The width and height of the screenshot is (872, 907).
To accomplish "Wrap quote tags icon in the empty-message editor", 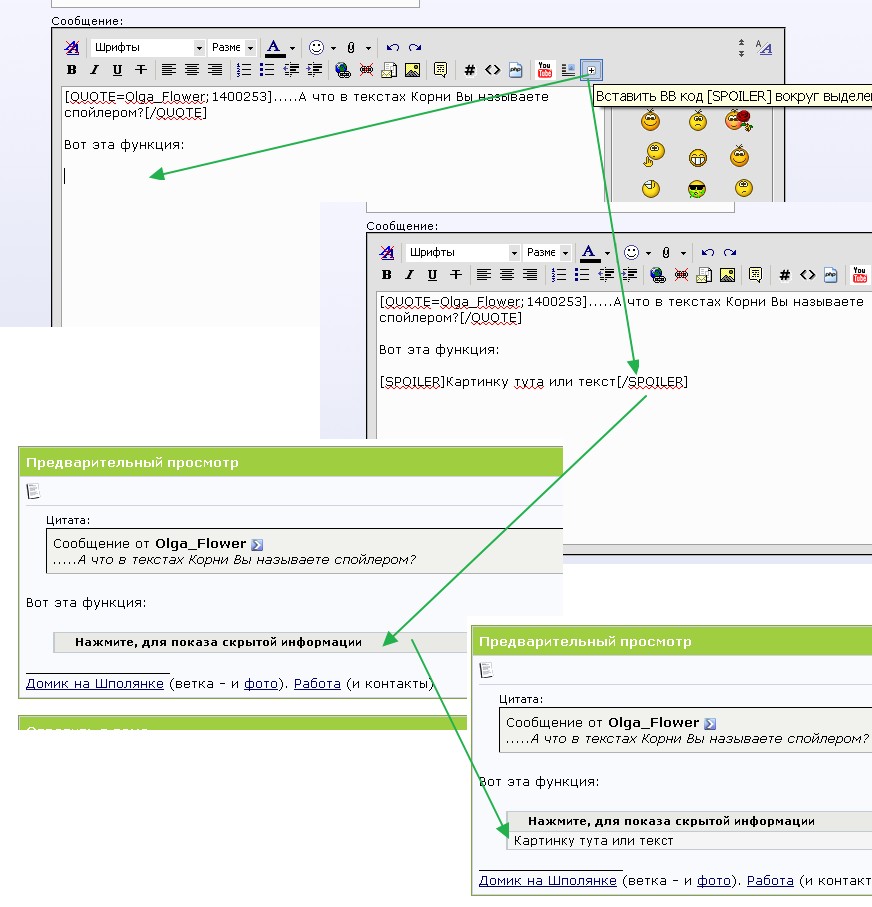I will pyautogui.click(x=440, y=70).
